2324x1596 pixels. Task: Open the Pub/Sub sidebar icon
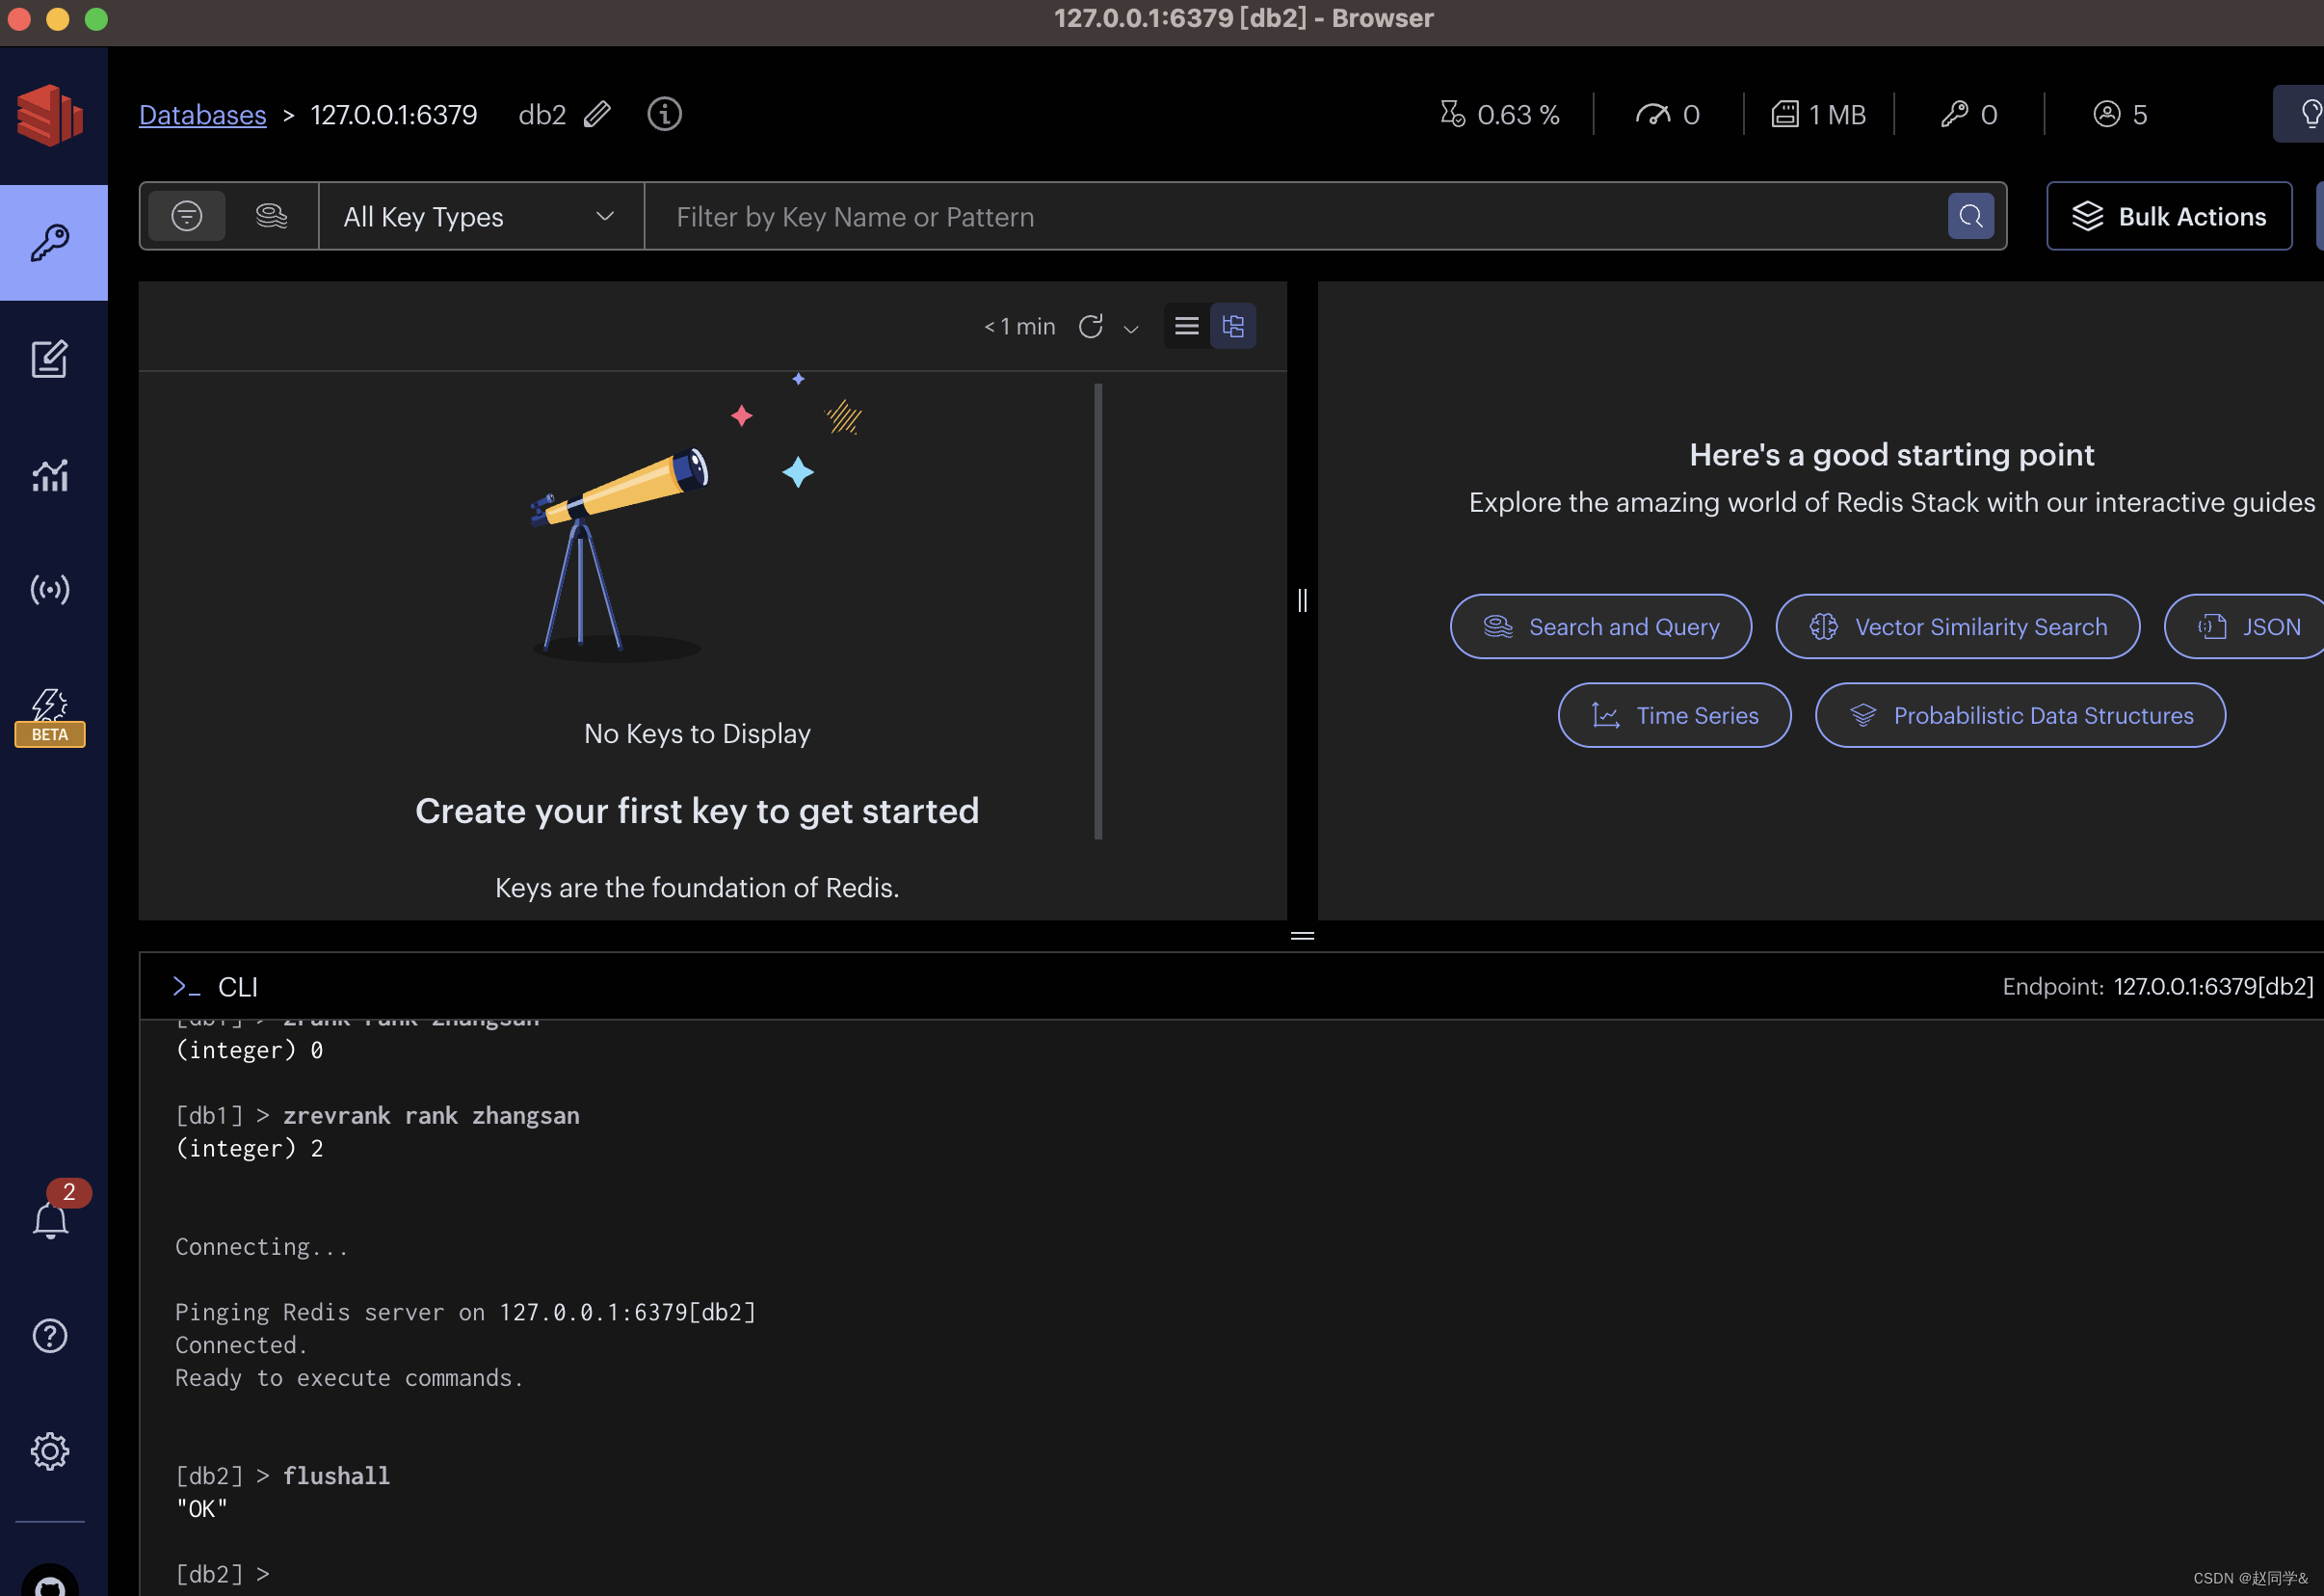(49, 590)
